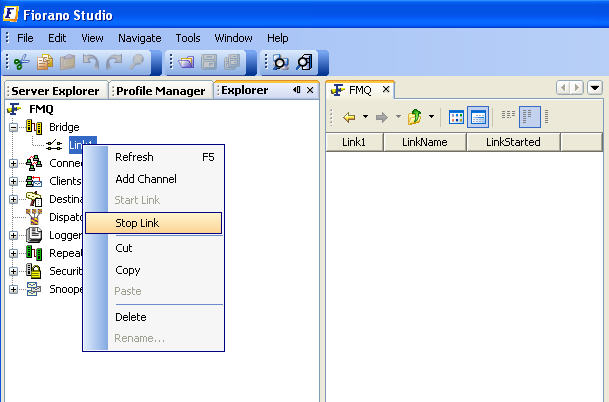This screenshot has height=402, width=609.
Task: Click the Repeater node icon in tree
Action: tap(34, 253)
